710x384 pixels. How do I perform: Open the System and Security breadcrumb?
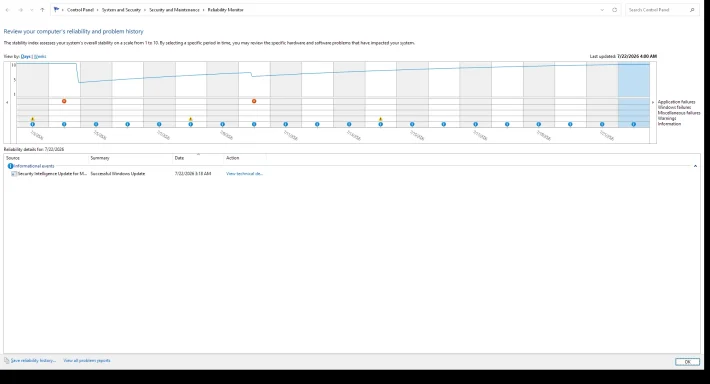121,10
